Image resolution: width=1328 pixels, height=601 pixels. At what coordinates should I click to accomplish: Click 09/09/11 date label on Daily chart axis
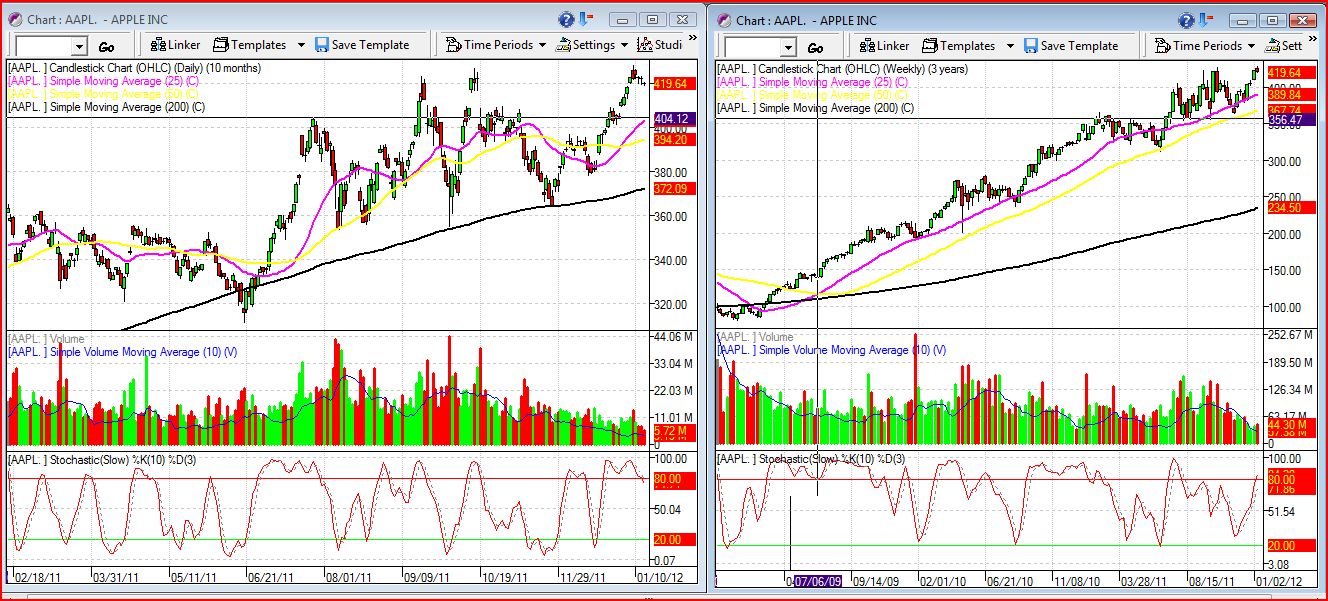[427, 577]
